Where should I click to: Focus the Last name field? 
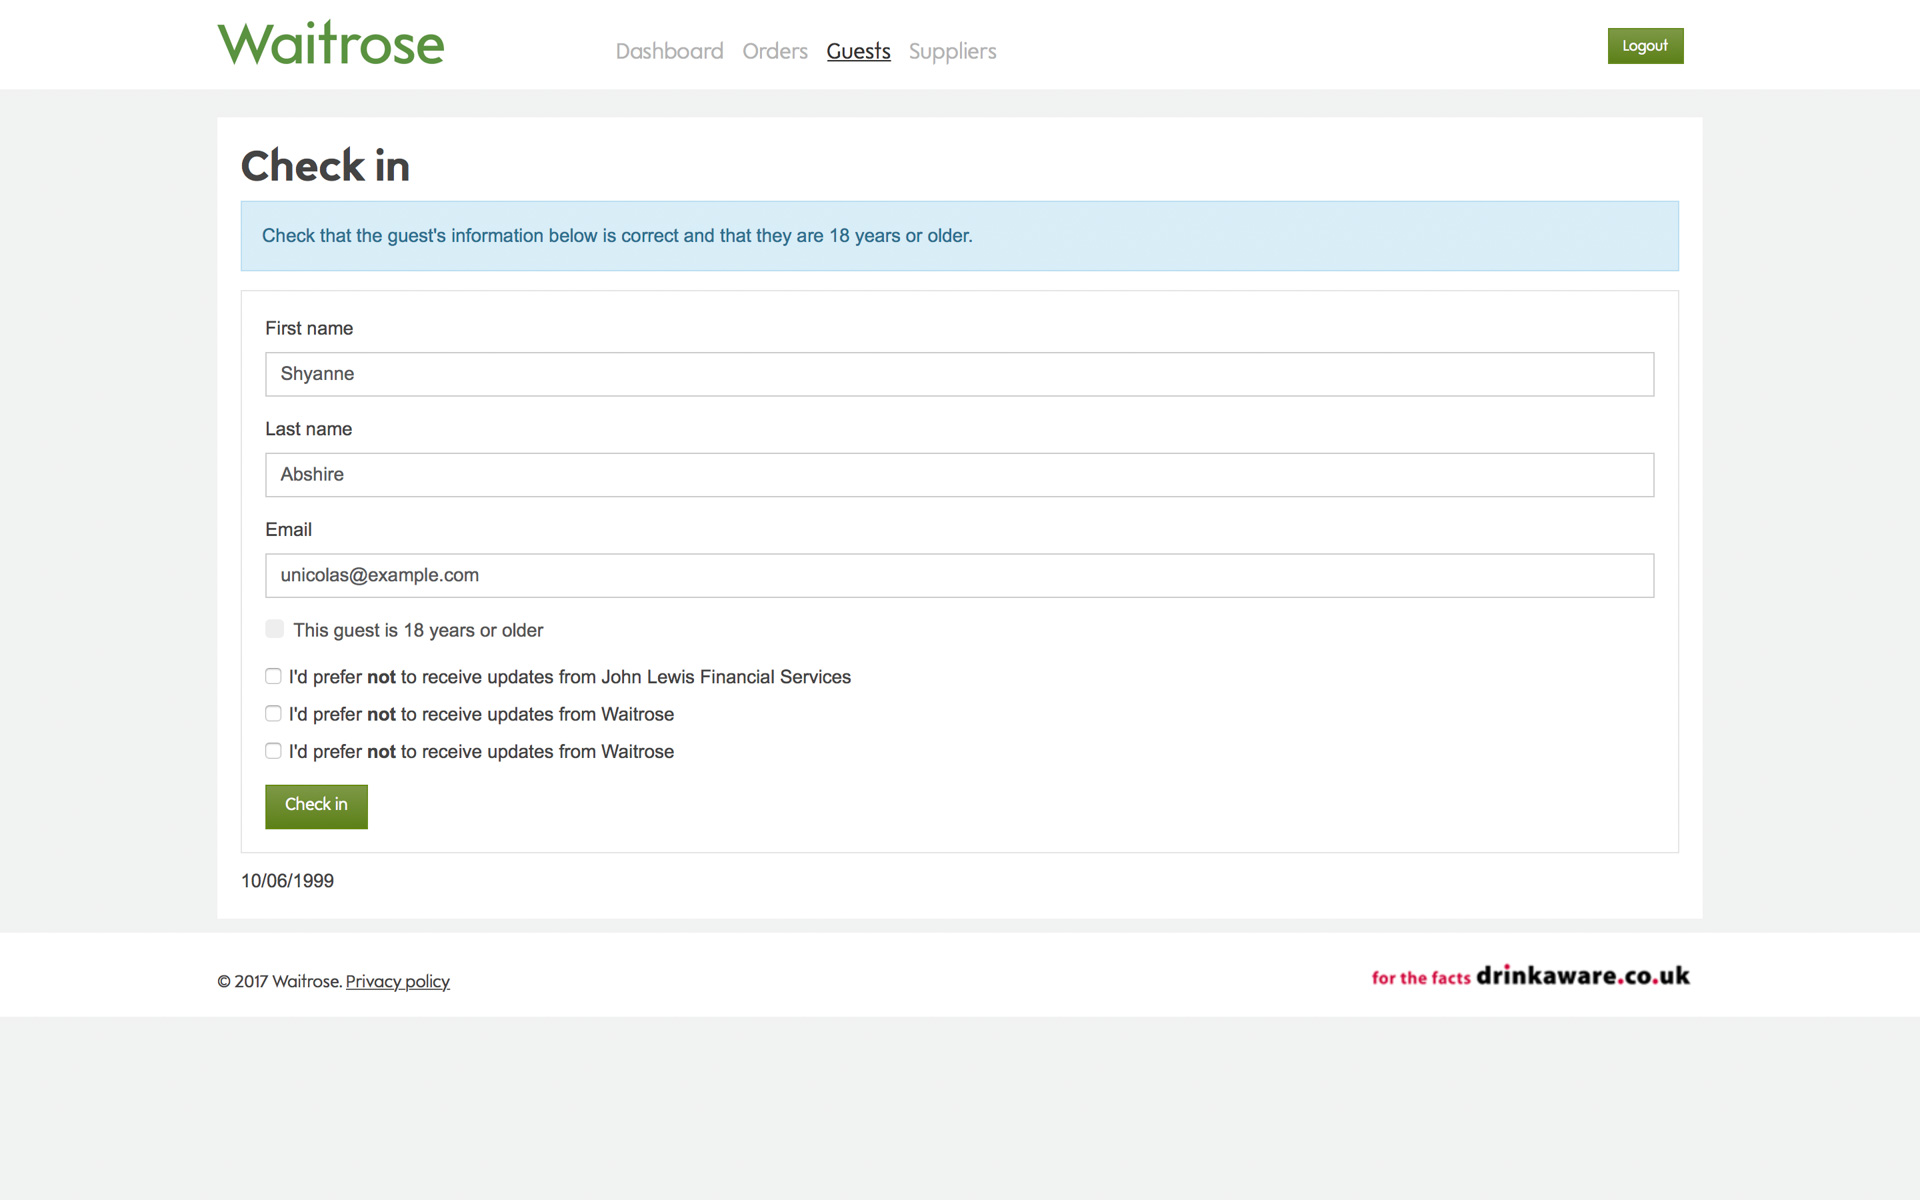click(959, 475)
